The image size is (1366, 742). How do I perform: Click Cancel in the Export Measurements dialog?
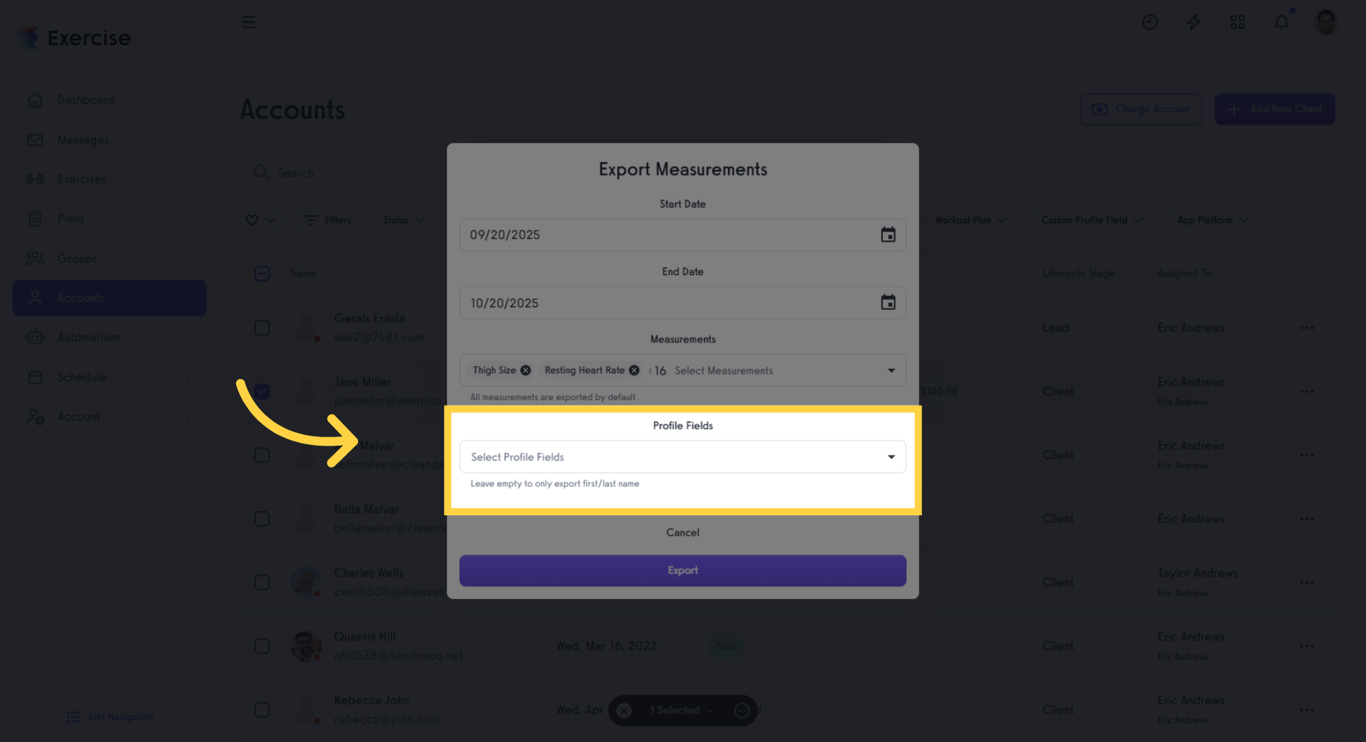point(683,532)
